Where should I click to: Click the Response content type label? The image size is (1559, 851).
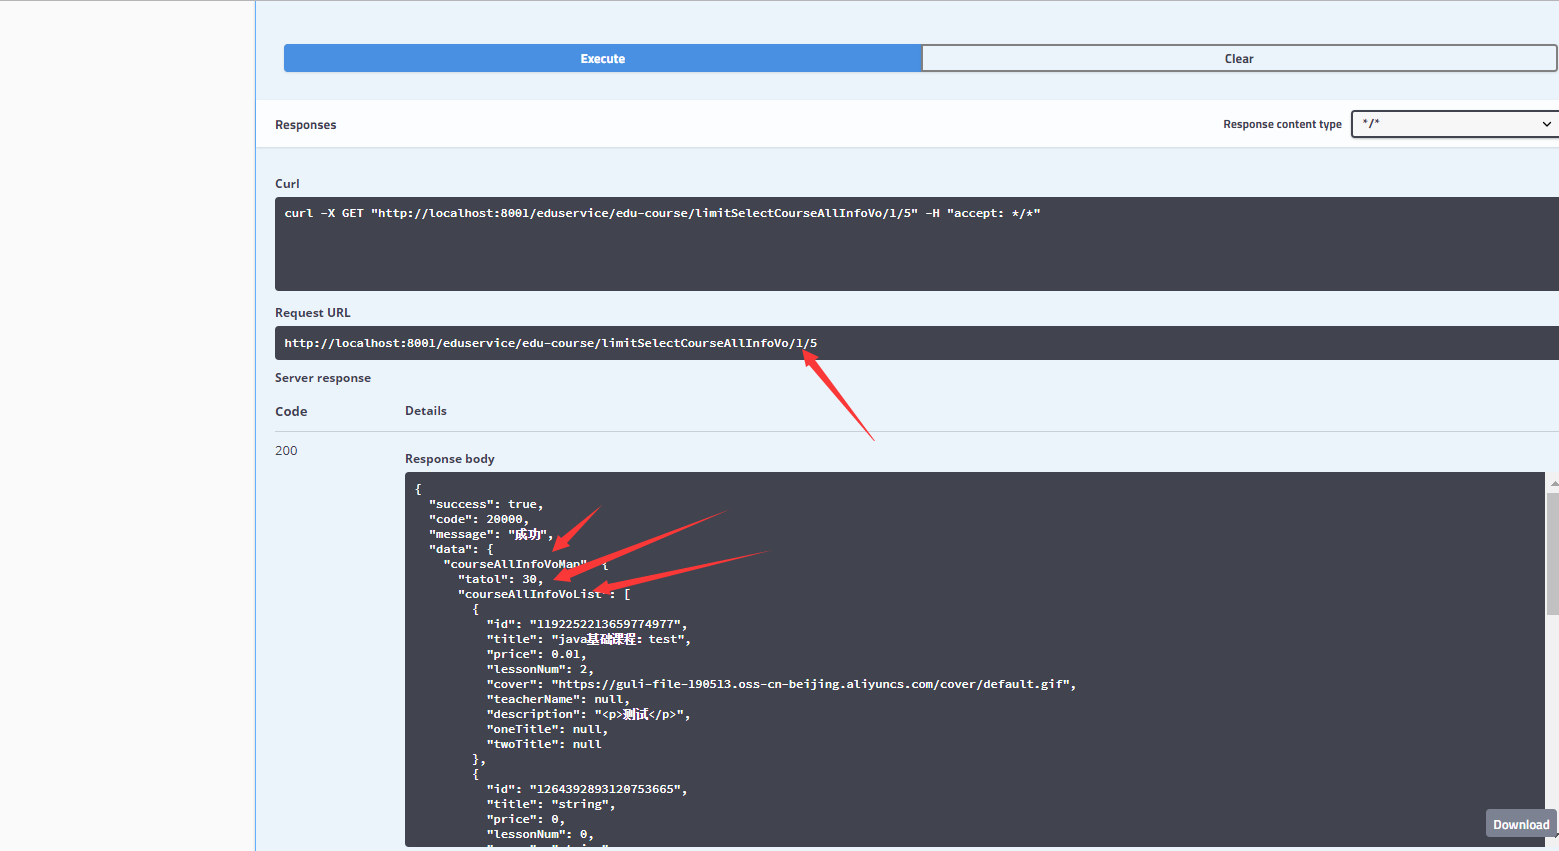(x=1282, y=125)
